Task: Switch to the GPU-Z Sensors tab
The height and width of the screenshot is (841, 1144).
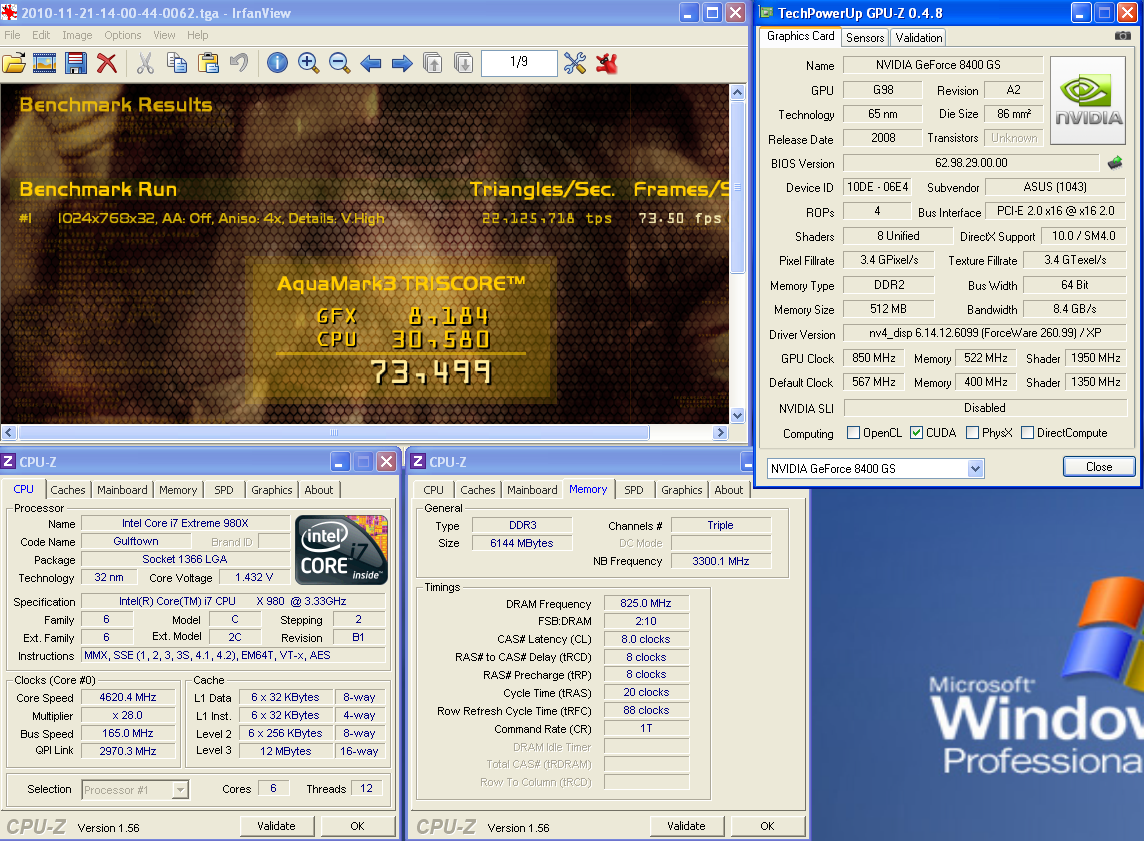Action: (865, 38)
